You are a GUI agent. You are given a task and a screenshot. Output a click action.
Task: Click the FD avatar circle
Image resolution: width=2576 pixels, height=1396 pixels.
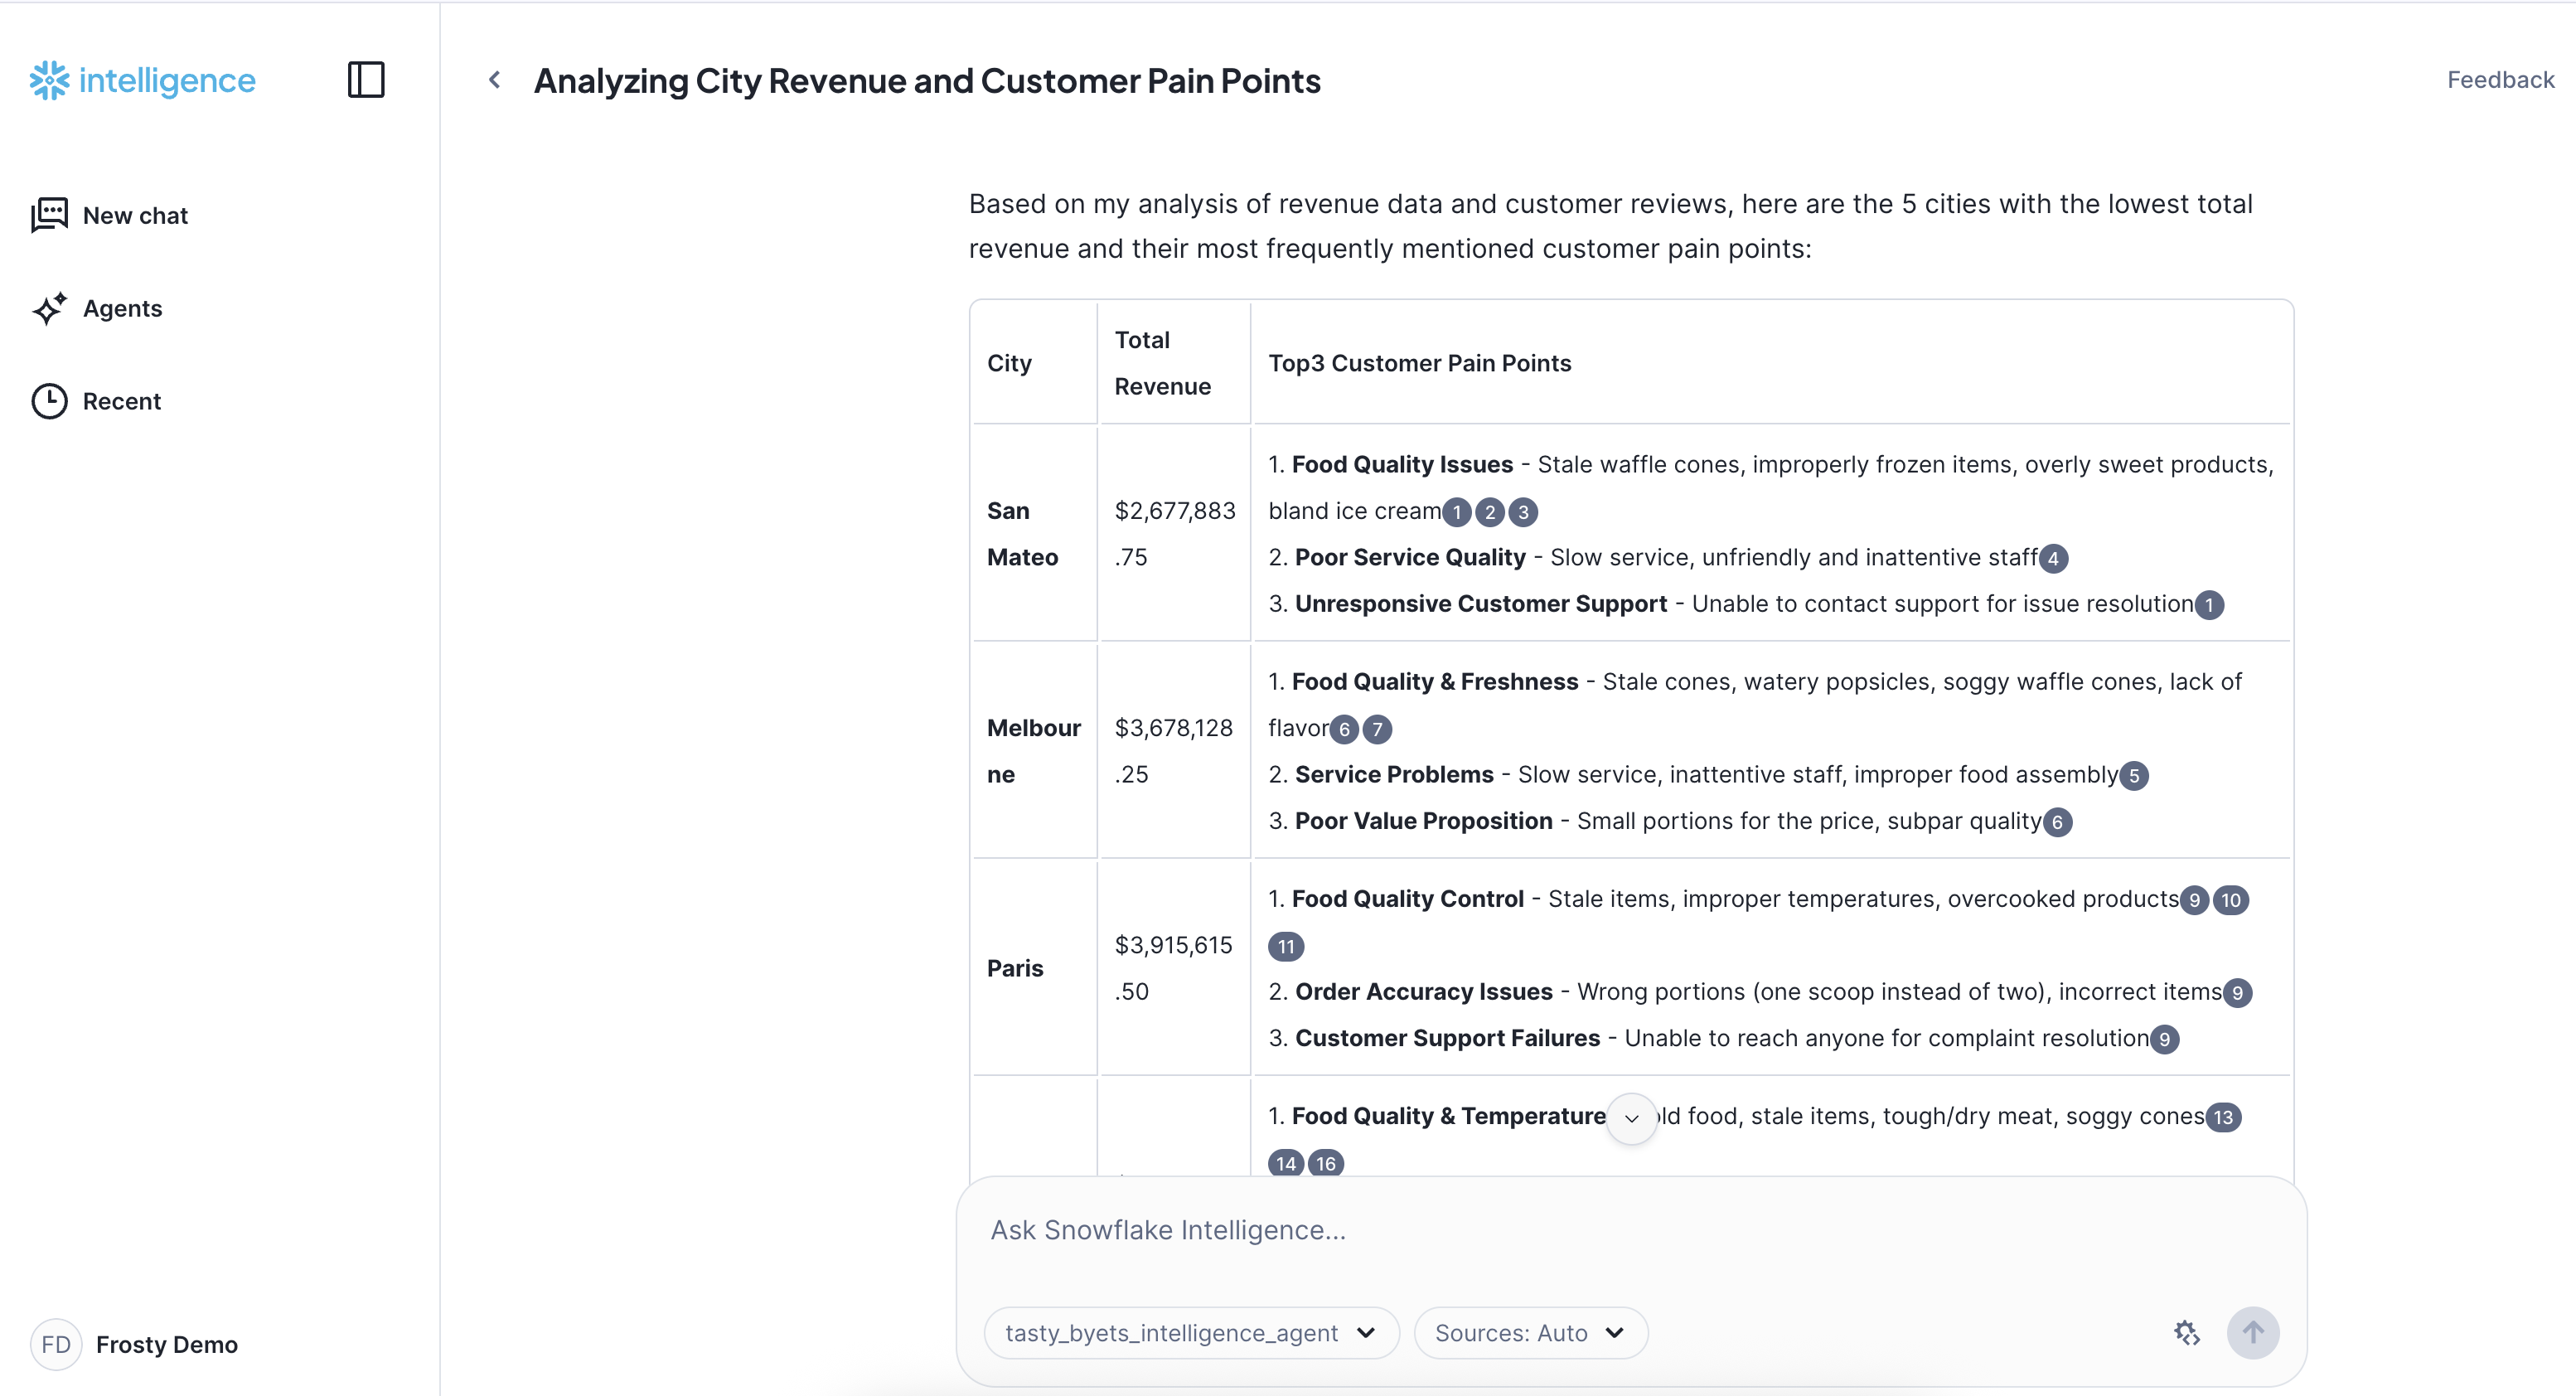[x=55, y=1344]
